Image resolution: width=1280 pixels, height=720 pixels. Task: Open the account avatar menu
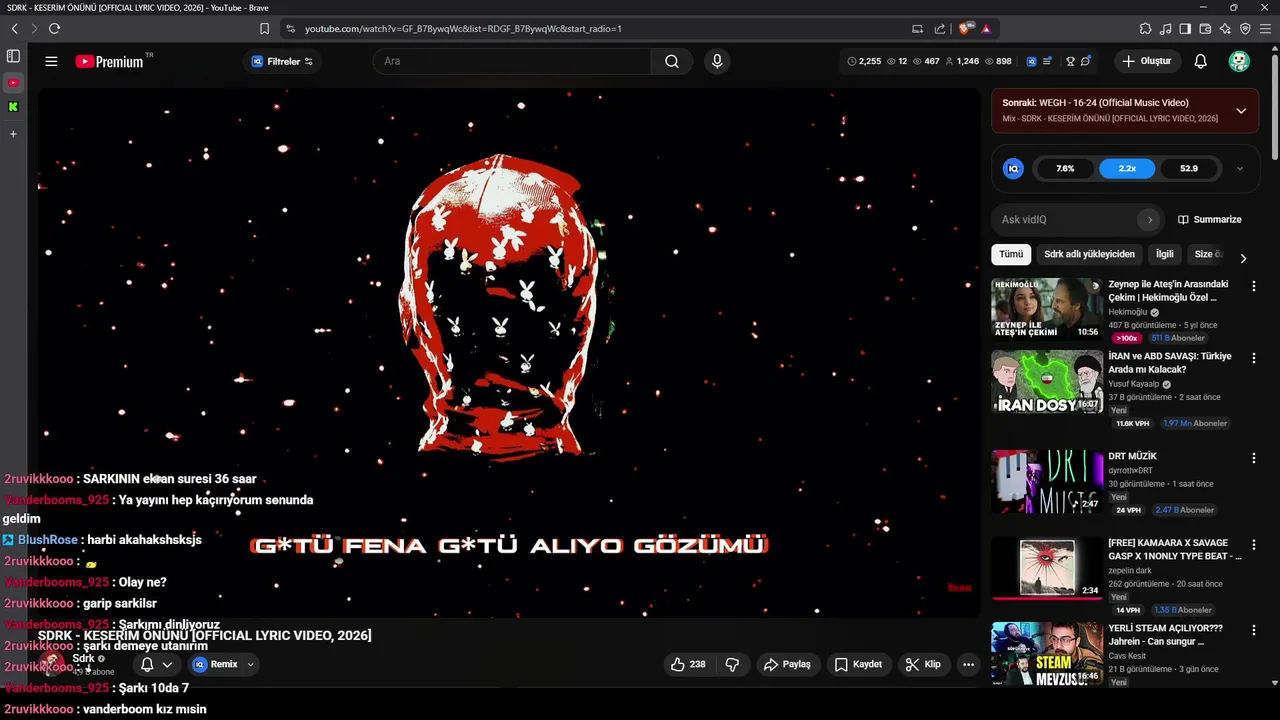click(x=1239, y=61)
